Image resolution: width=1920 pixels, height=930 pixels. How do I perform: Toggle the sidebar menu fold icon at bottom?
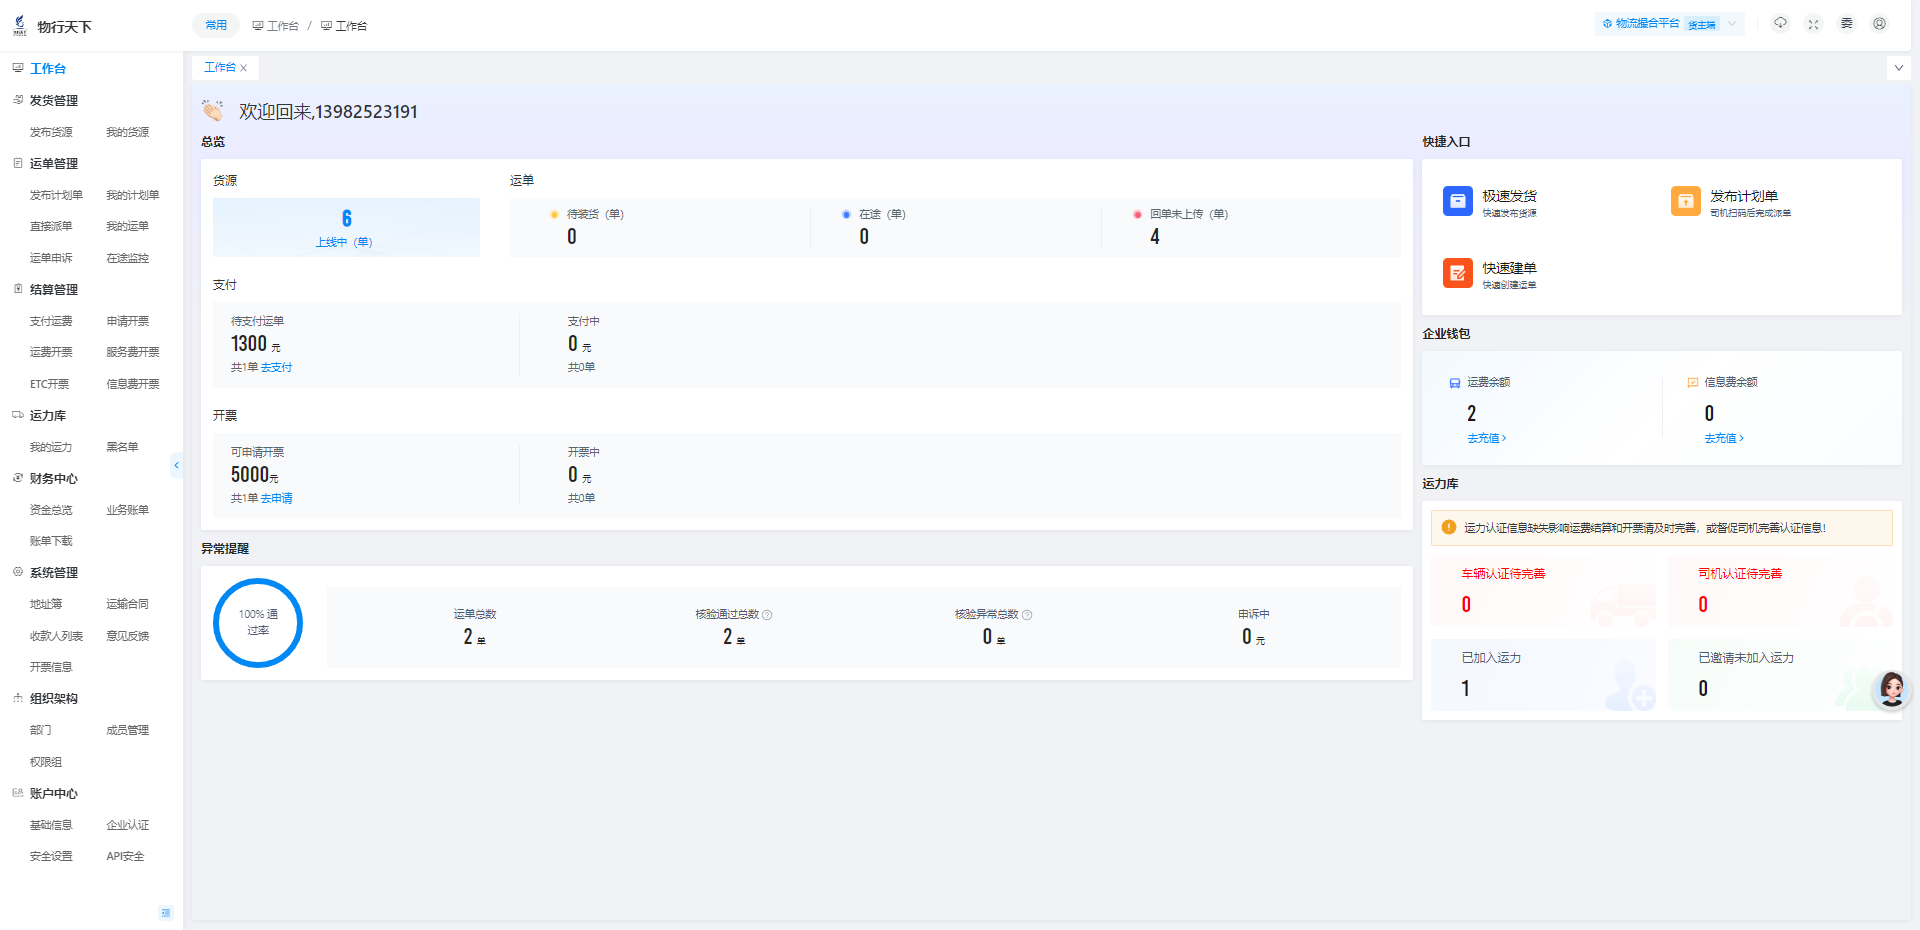tap(166, 912)
